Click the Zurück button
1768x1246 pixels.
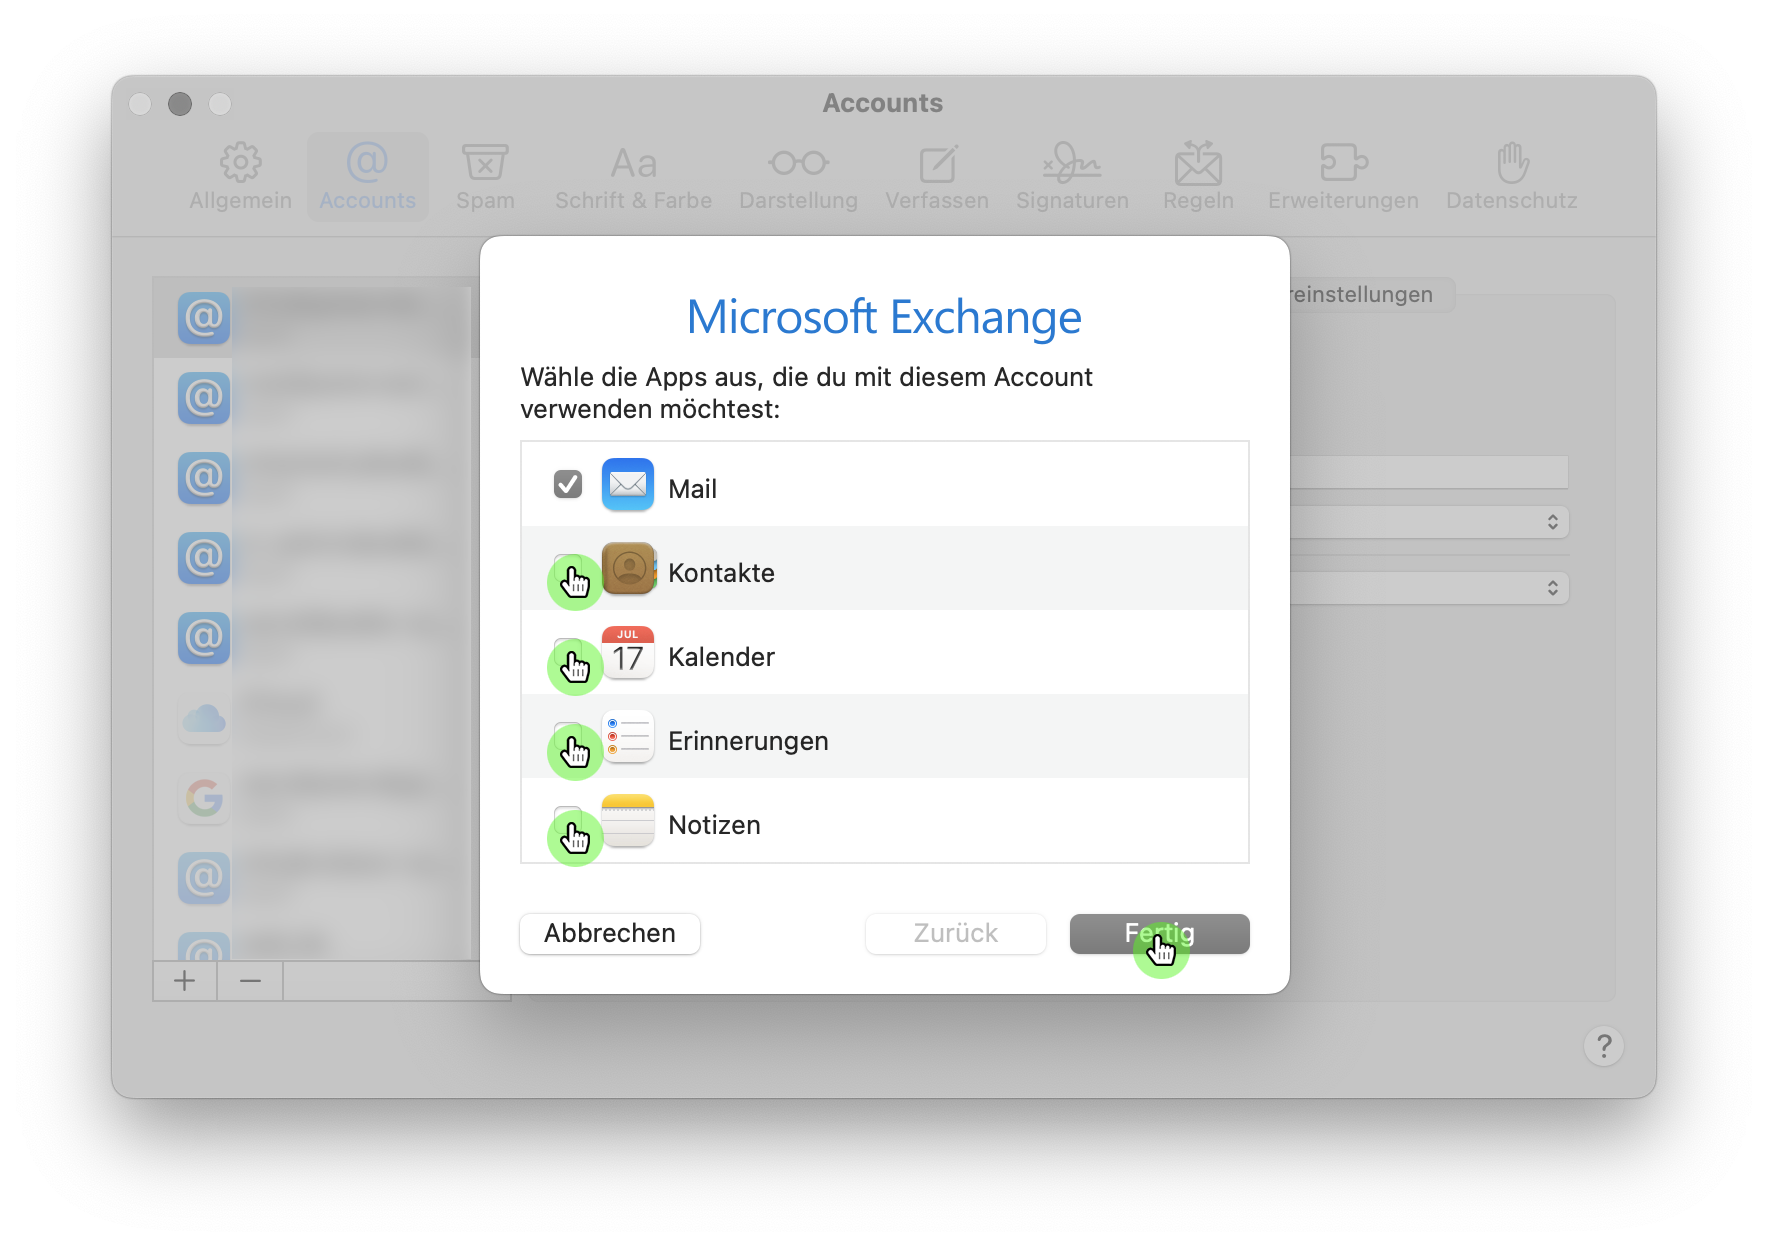pyautogui.click(x=956, y=933)
